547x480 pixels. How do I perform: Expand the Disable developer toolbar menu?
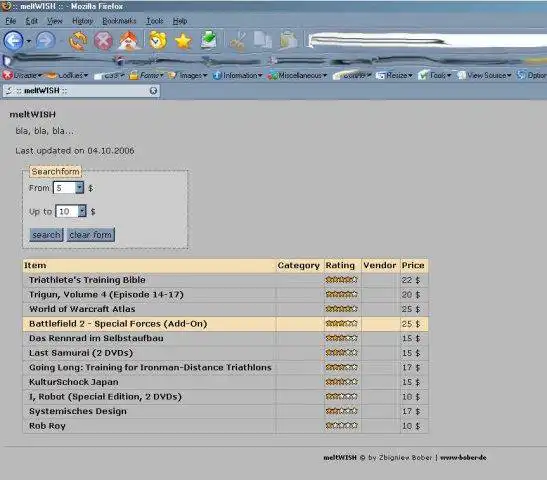tap(22, 75)
